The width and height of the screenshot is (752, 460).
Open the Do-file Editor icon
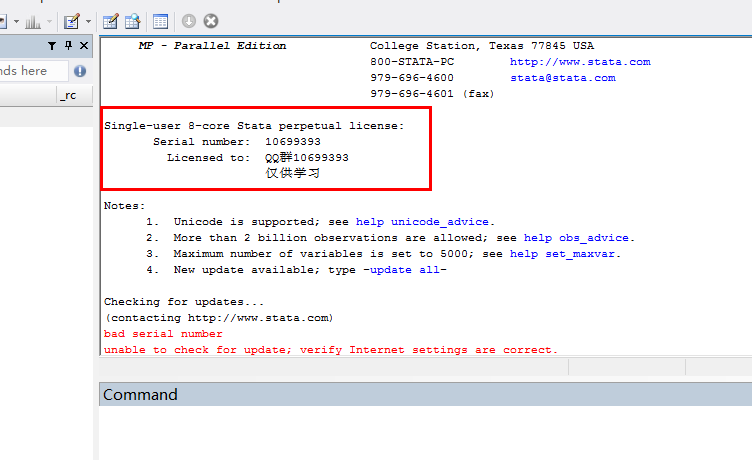pos(71,22)
